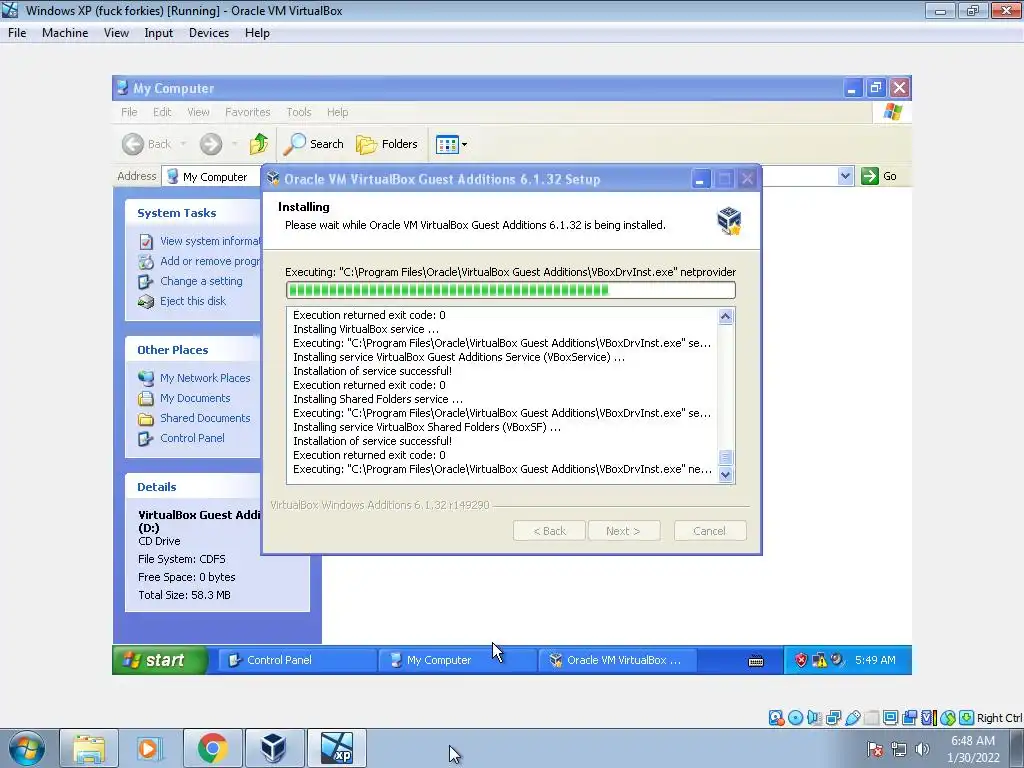Open My Network Places link
Viewport: 1024px width, 768px height.
[x=205, y=378]
